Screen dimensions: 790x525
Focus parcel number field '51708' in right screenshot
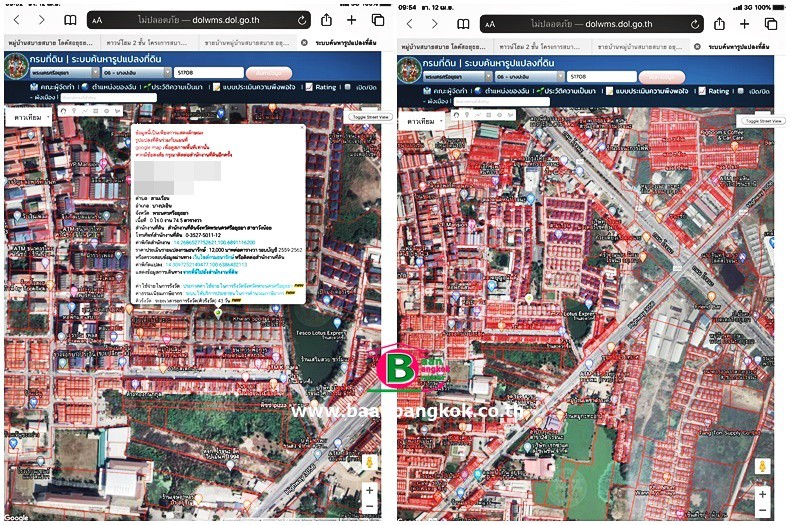pyautogui.click(x=602, y=77)
